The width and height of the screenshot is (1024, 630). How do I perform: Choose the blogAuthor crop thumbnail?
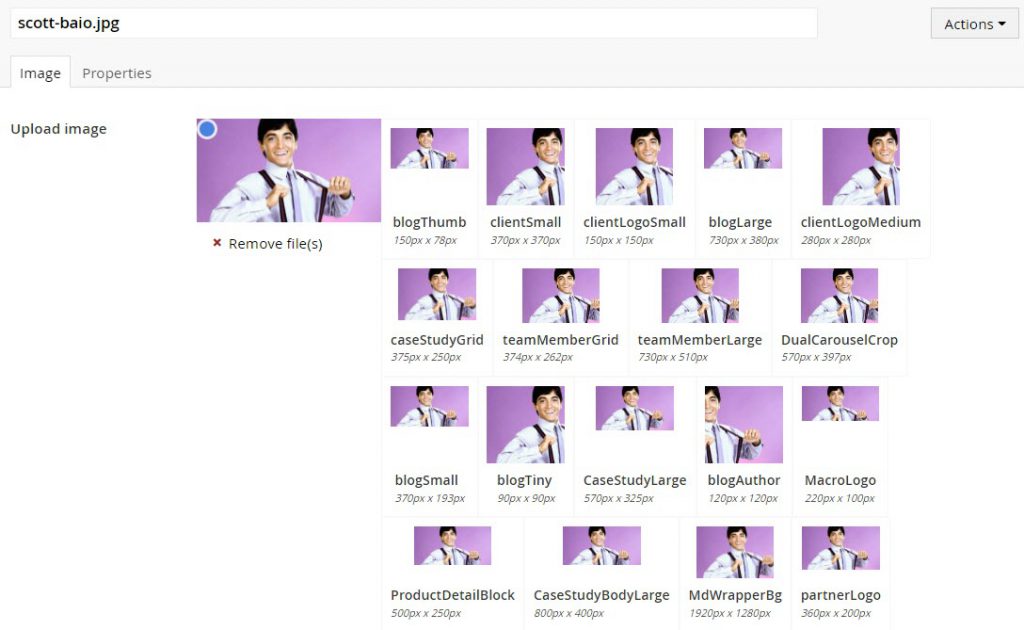point(743,424)
